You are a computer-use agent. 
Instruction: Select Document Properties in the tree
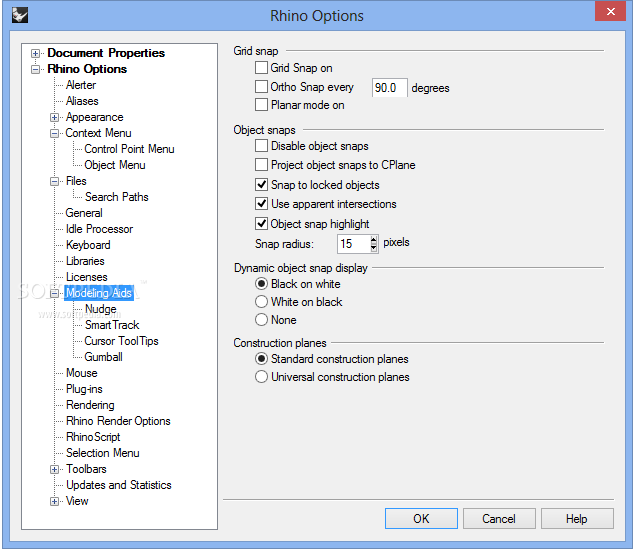pos(106,53)
